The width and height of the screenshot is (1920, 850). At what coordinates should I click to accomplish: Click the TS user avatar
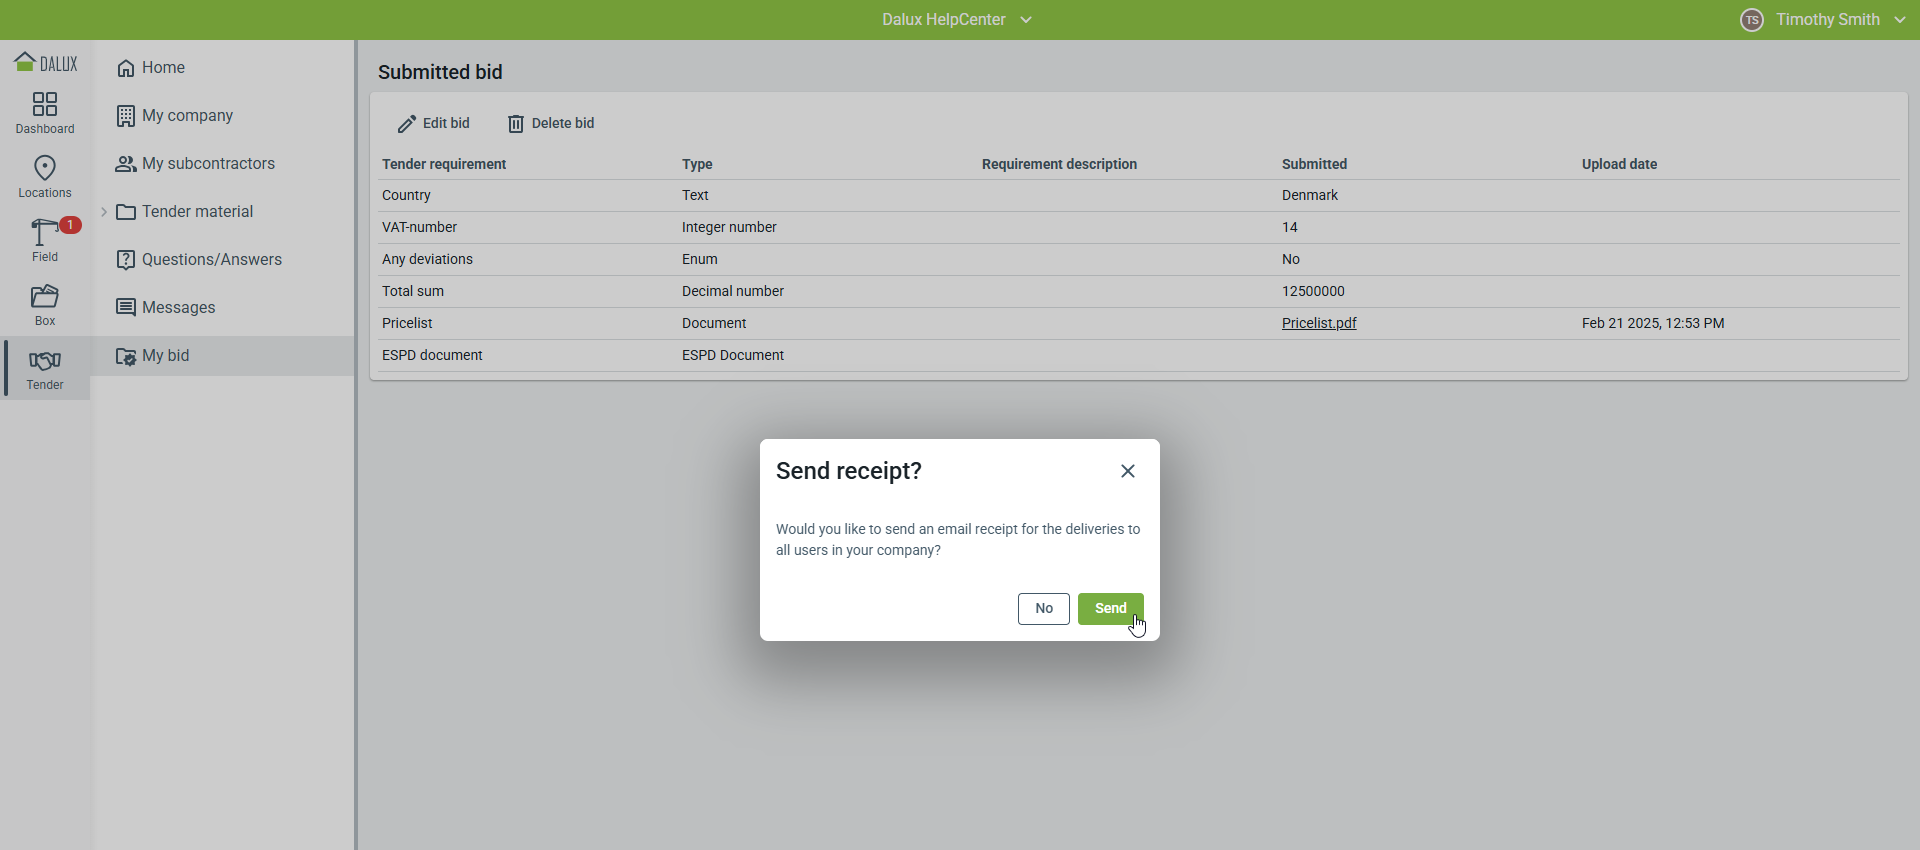click(x=1752, y=20)
